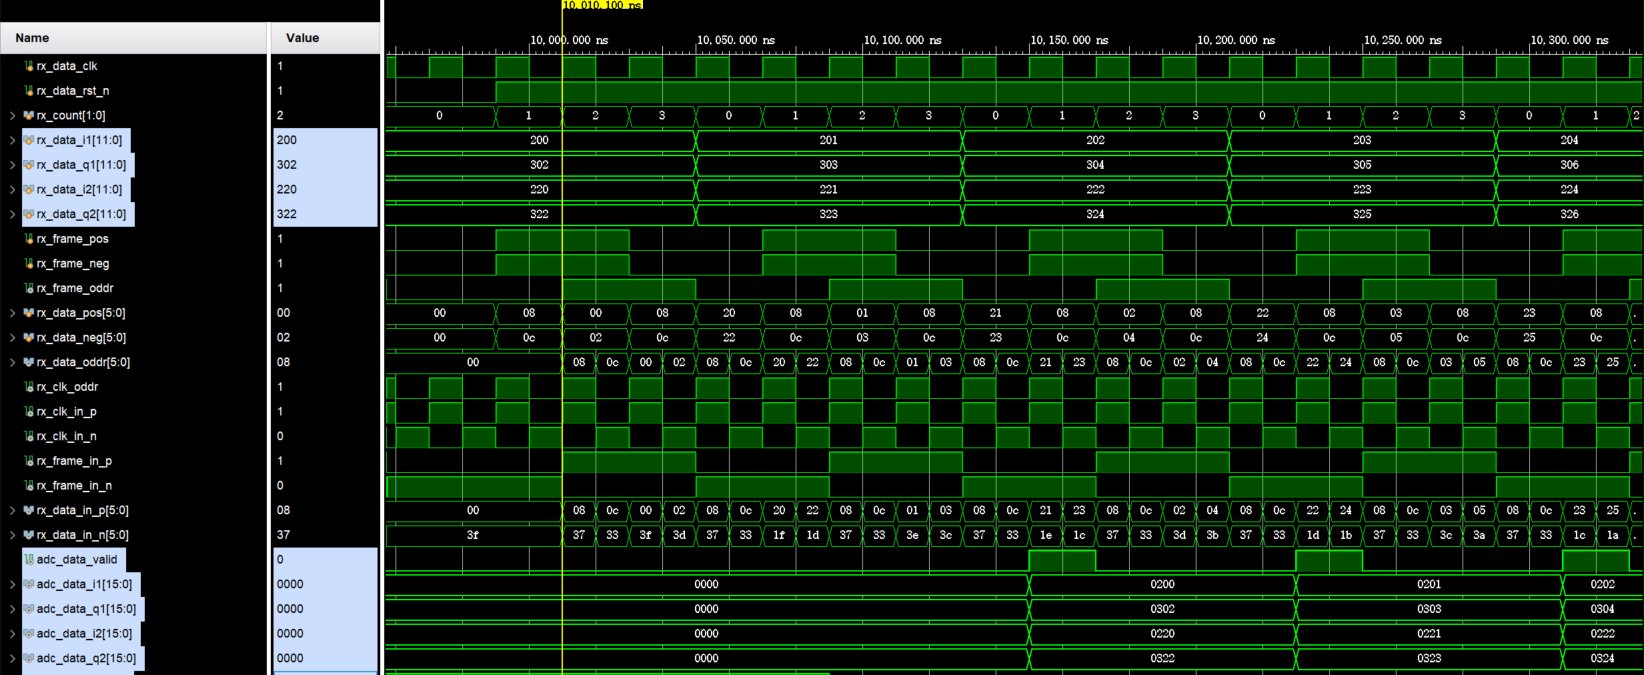Click the bus icon beside rx_data_i1[11:0]
Image resolution: width=1644 pixels, height=675 pixels.
coord(29,140)
